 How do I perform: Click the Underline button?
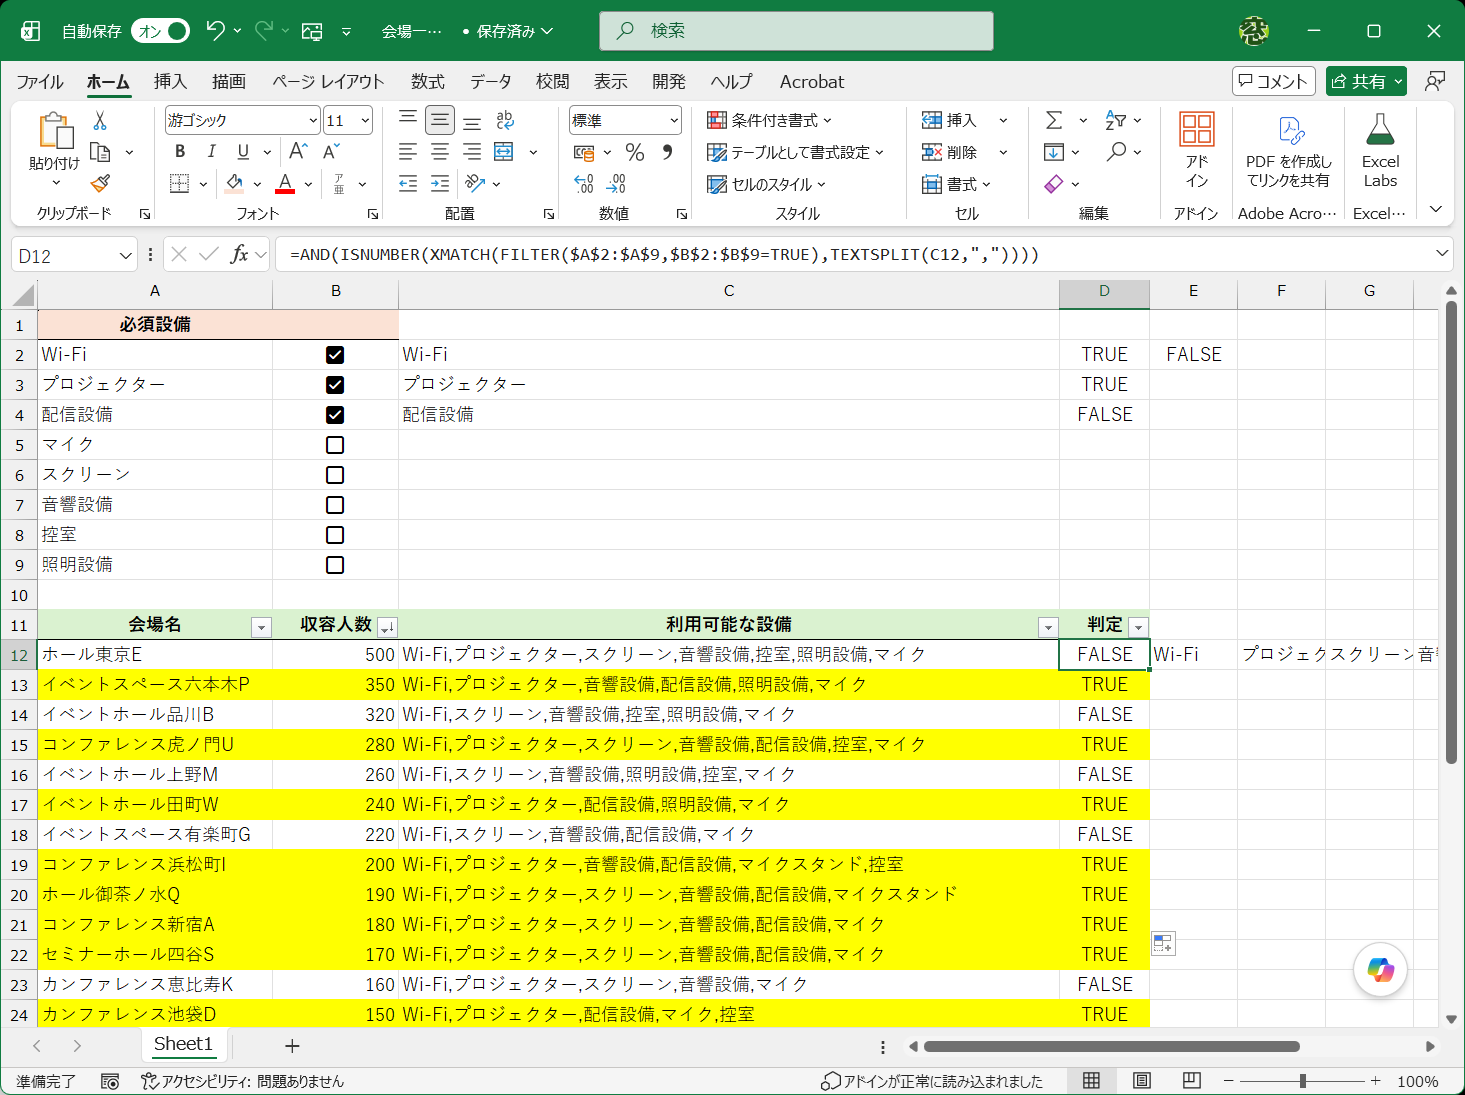point(243,152)
